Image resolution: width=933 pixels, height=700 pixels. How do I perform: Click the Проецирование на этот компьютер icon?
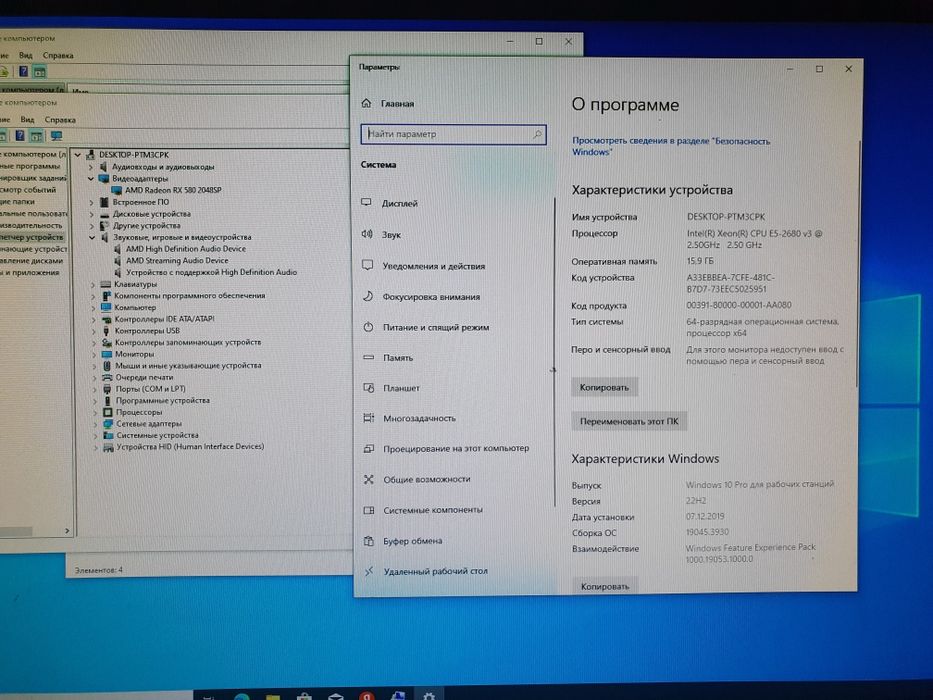[369, 448]
